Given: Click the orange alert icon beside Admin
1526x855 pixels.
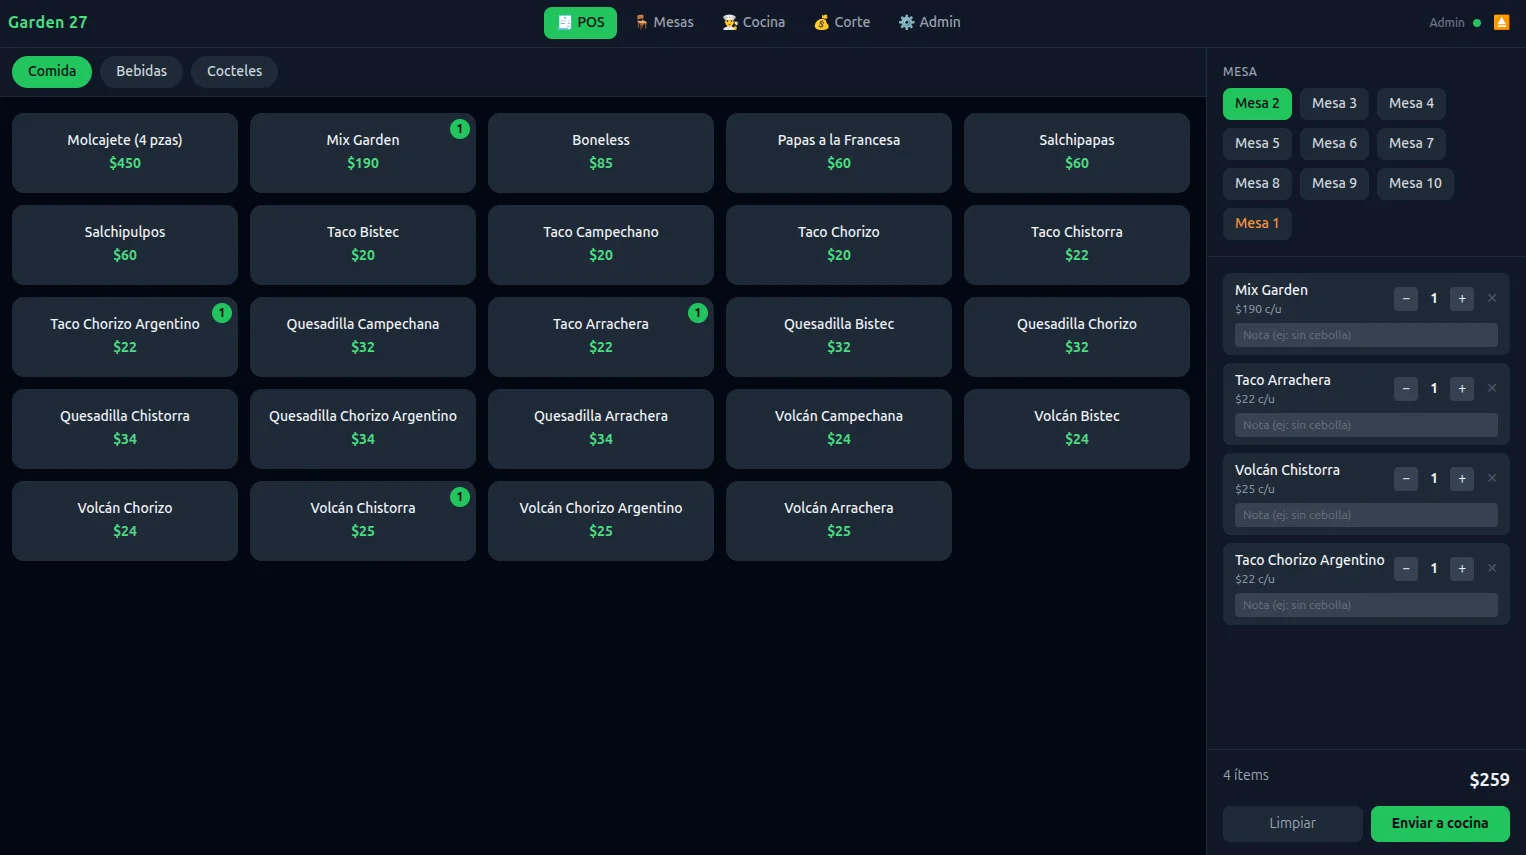Looking at the screenshot, I should 1501,22.
